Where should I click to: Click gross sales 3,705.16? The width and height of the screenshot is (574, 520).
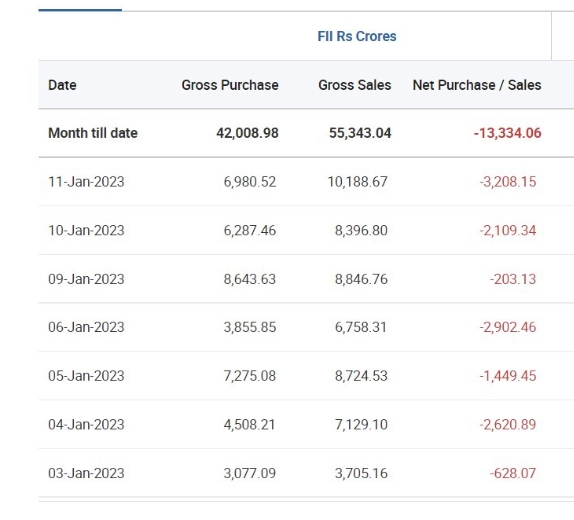pos(361,473)
